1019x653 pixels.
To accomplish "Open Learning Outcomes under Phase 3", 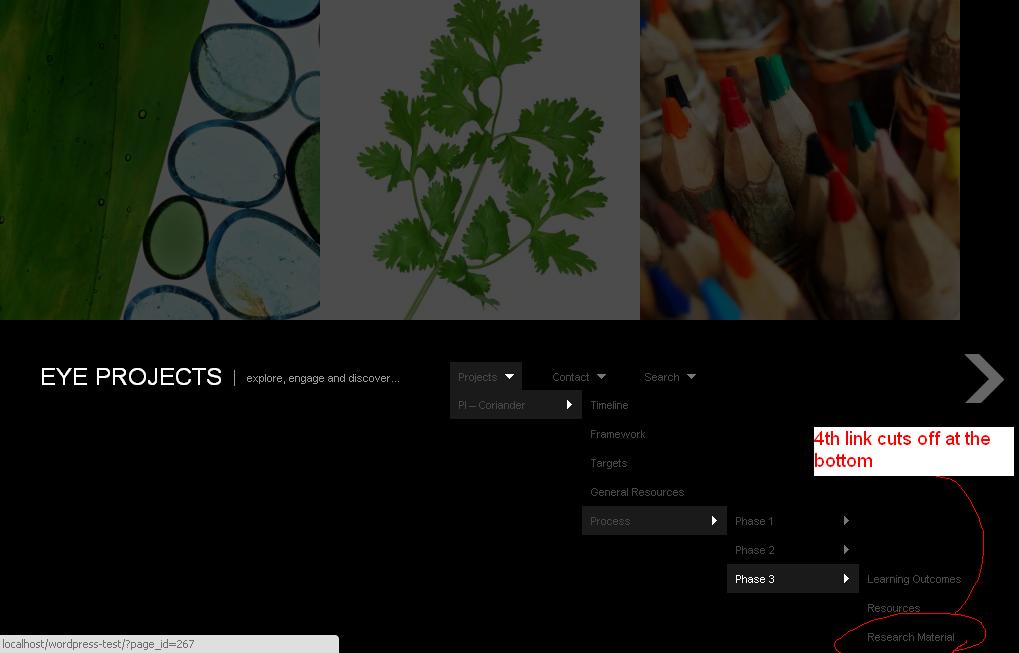I will [914, 579].
